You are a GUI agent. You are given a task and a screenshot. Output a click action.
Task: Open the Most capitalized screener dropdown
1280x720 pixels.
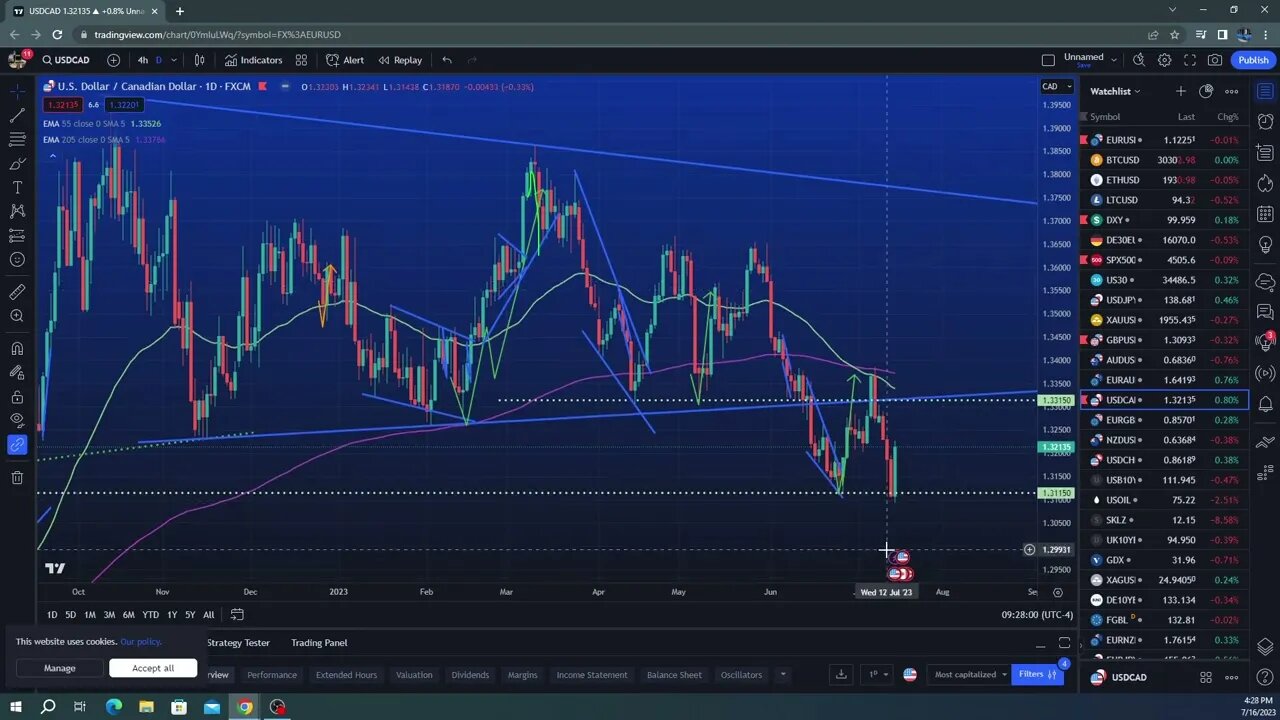pos(971,675)
